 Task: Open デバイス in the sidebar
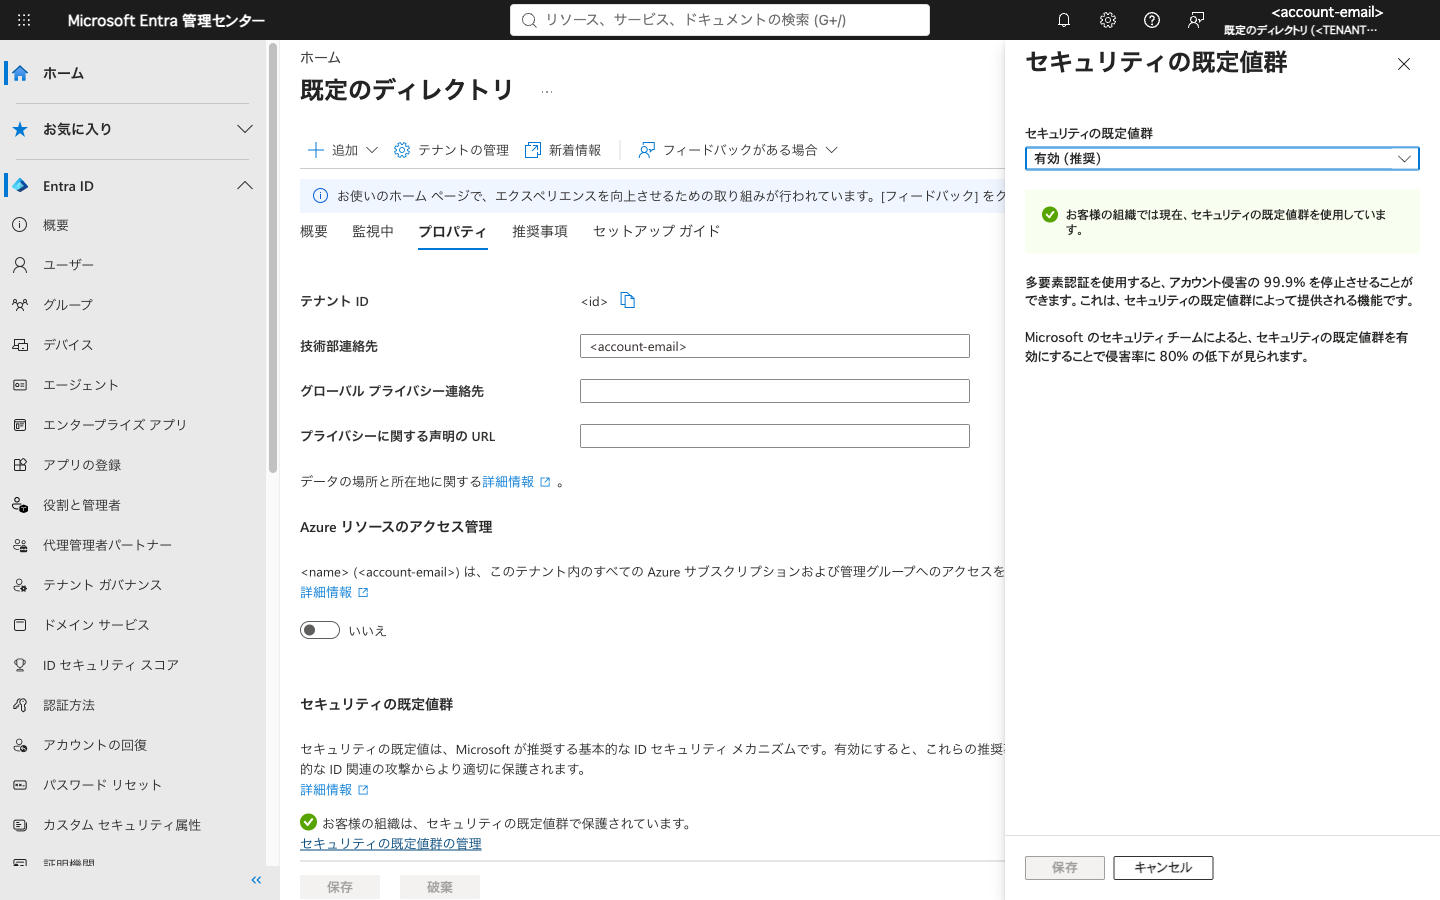(x=133, y=345)
